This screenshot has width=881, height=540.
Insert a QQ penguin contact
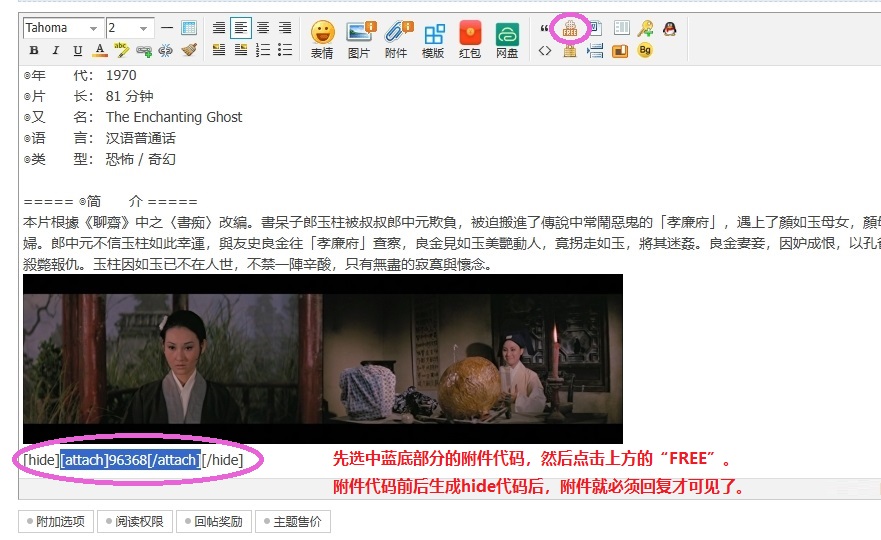pyautogui.click(x=669, y=28)
